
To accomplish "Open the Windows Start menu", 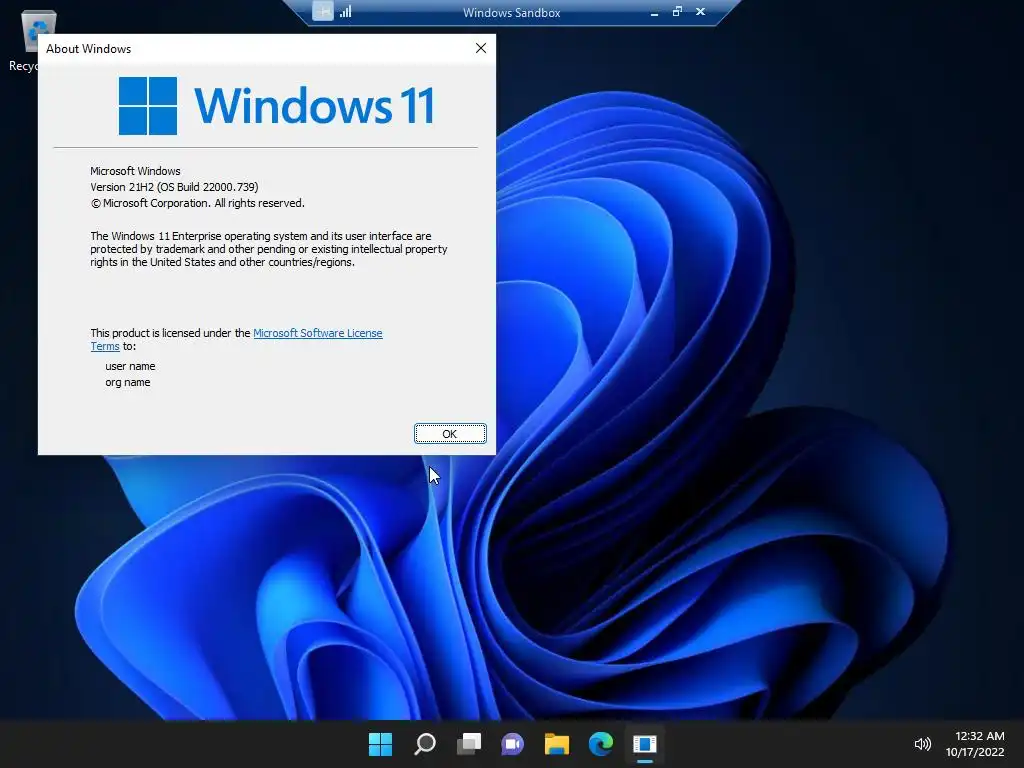I will coord(380,744).
